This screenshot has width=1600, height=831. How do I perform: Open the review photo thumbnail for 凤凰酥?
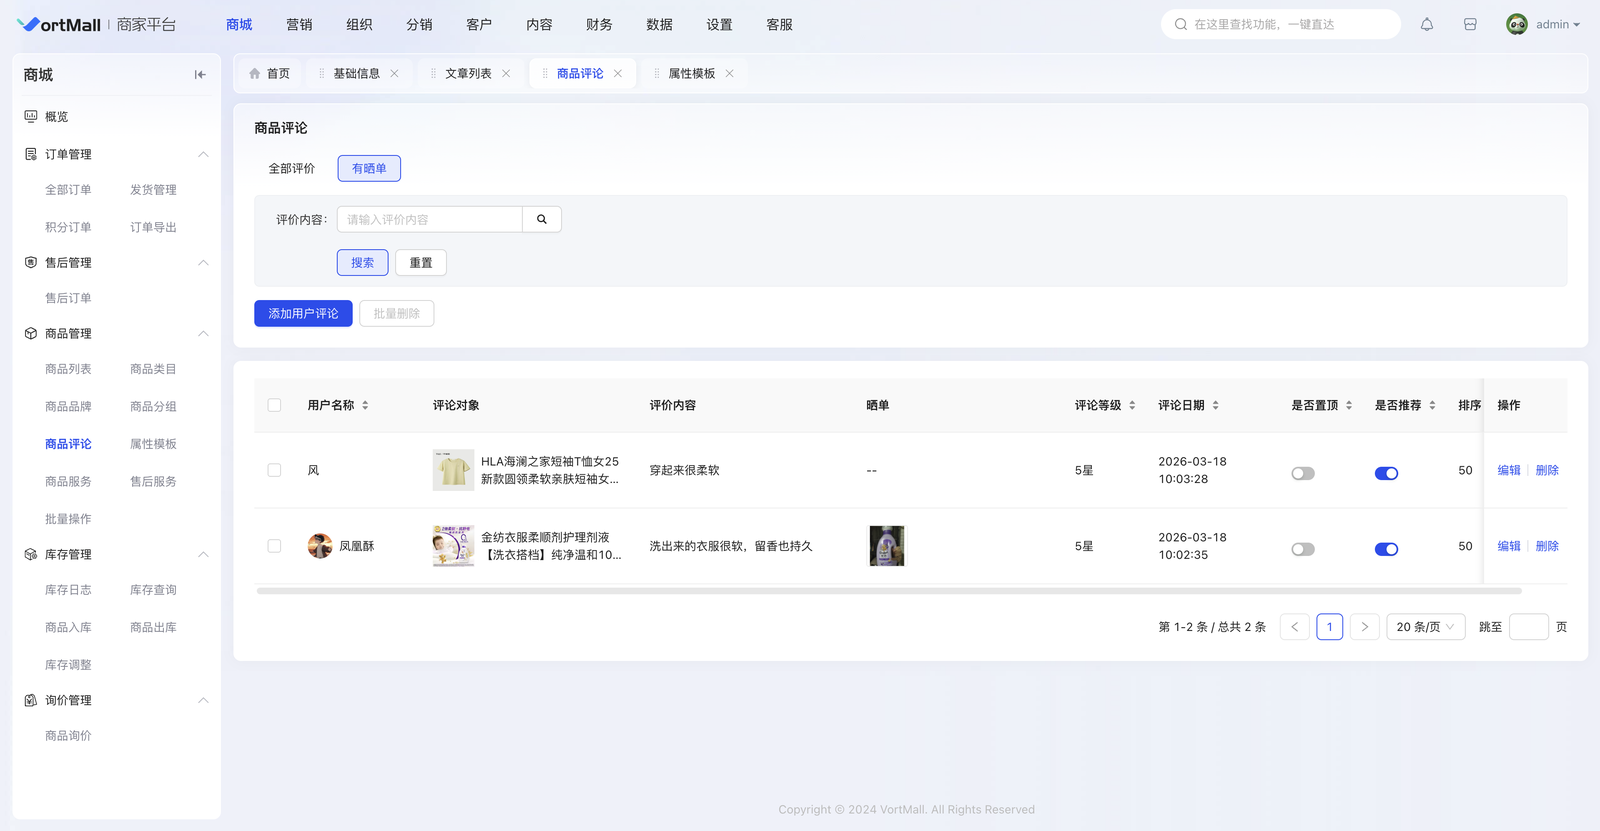[886, 546]
